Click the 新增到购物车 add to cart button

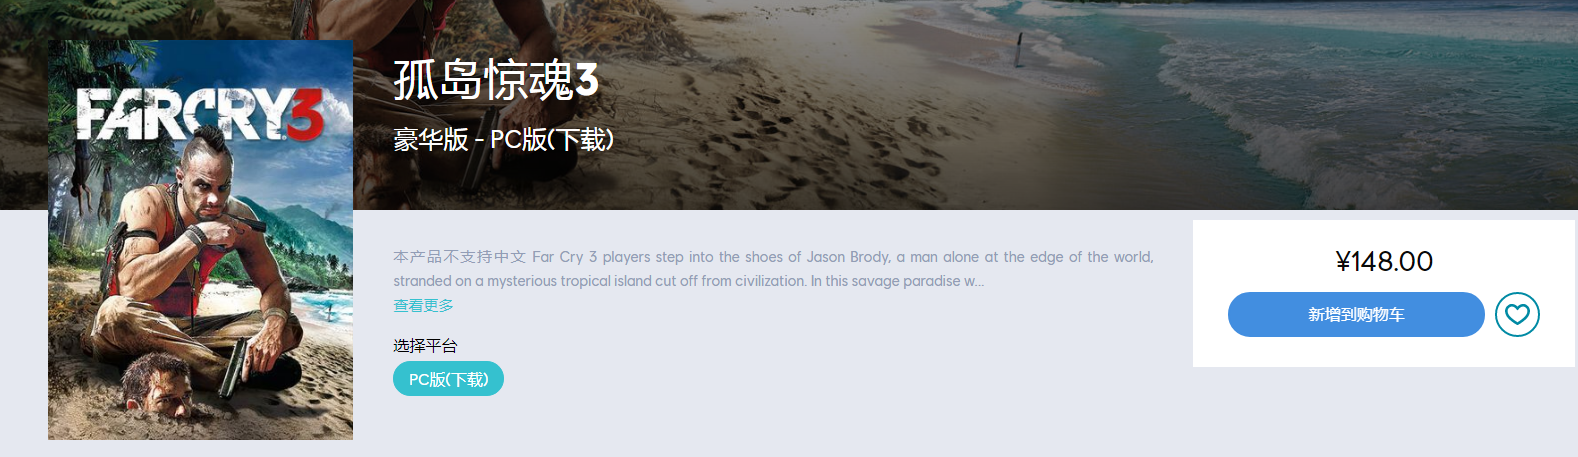click(x=1356, y=314)
